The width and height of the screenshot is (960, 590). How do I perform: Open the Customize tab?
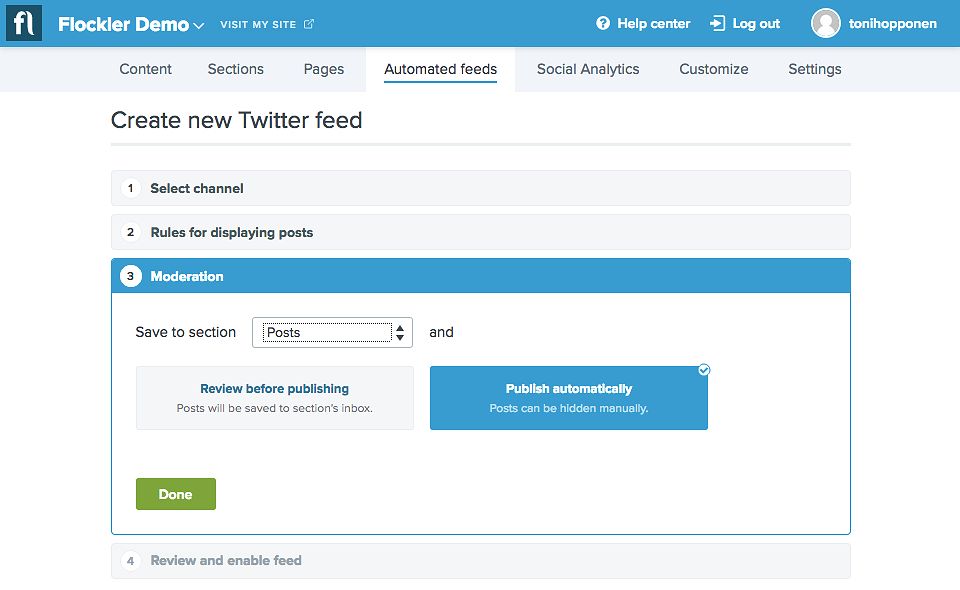[x=713, y=69]
